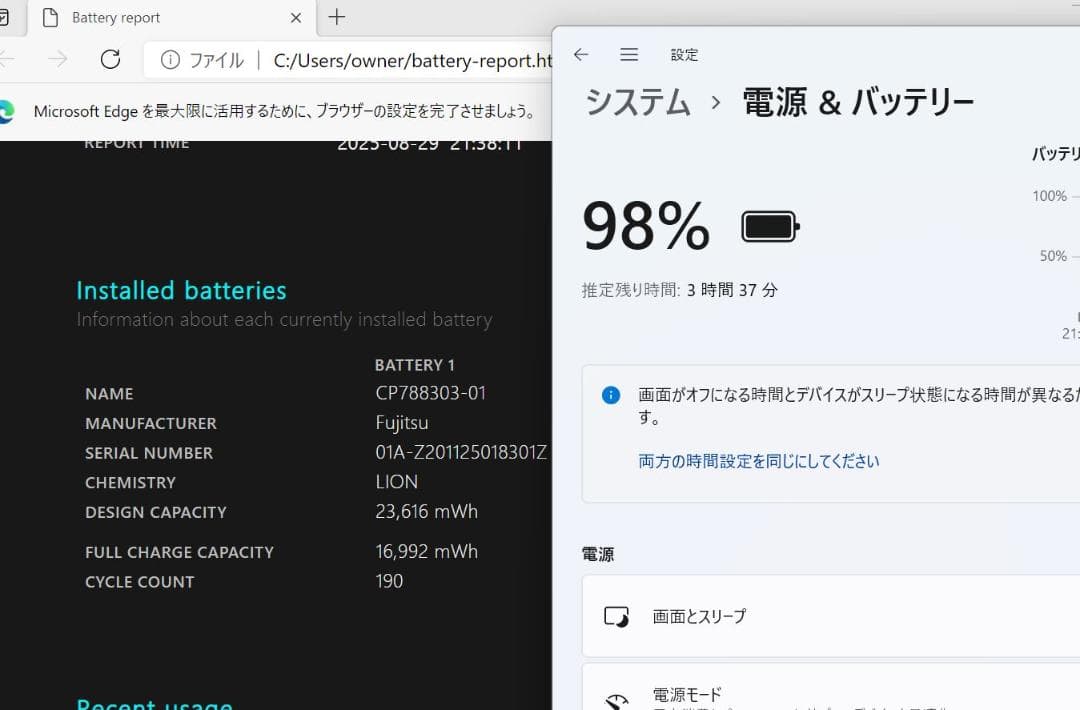The height and width of the screenshot is (710, 1080).
Task: Open the Settings navigation menu
Action: click(629, 55)
